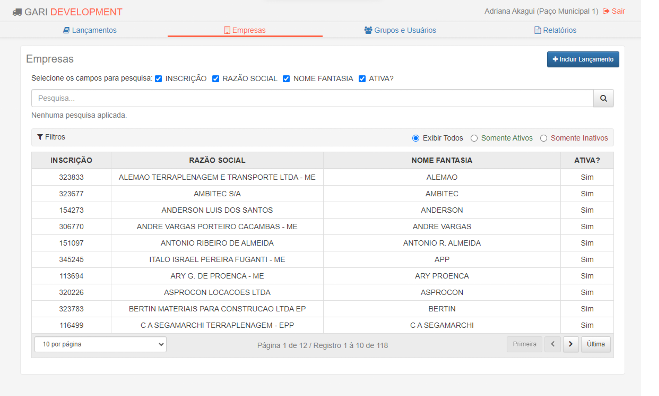Focus the Pesquisa search input field
The image size is (659, 396).
point(312,98)
